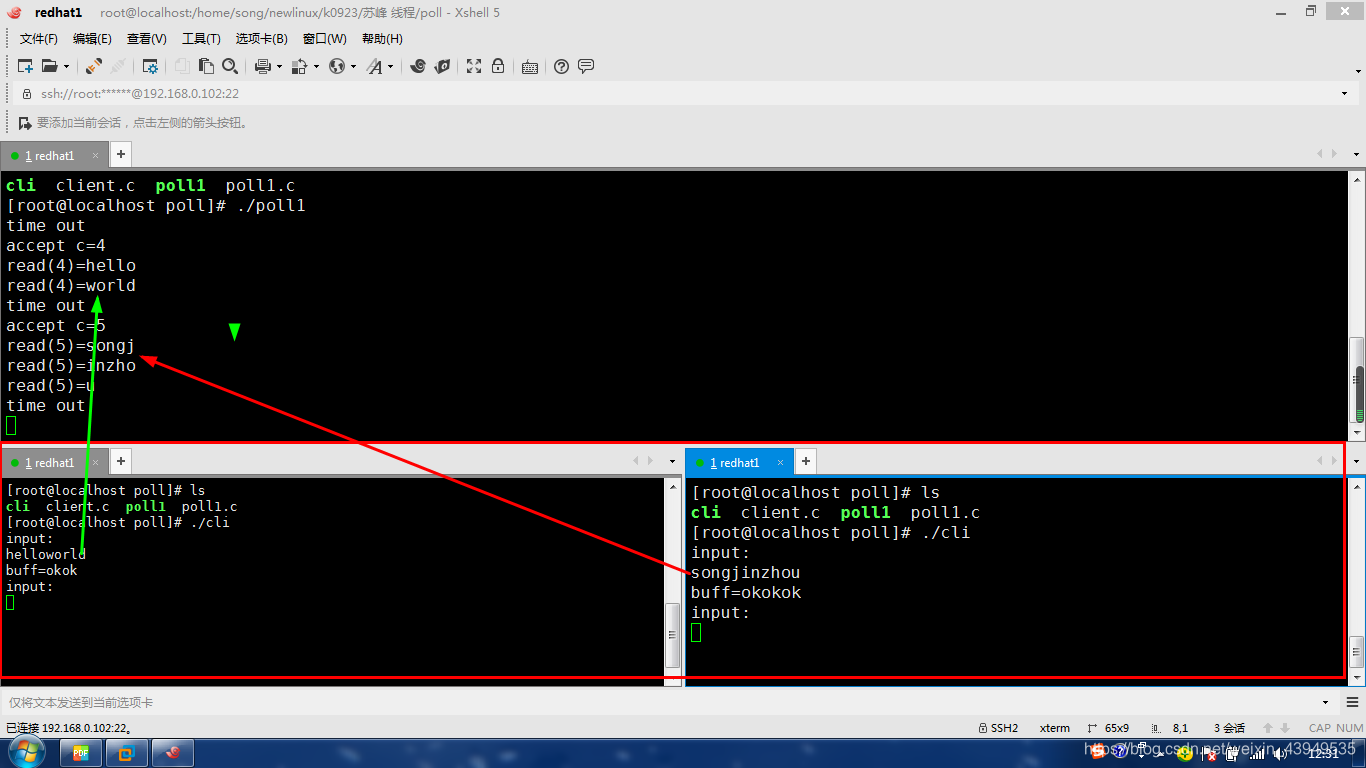The image size is (1366, 768).
Task: Click the keyboard Key Mapping icon
Action: click(530, 67)
